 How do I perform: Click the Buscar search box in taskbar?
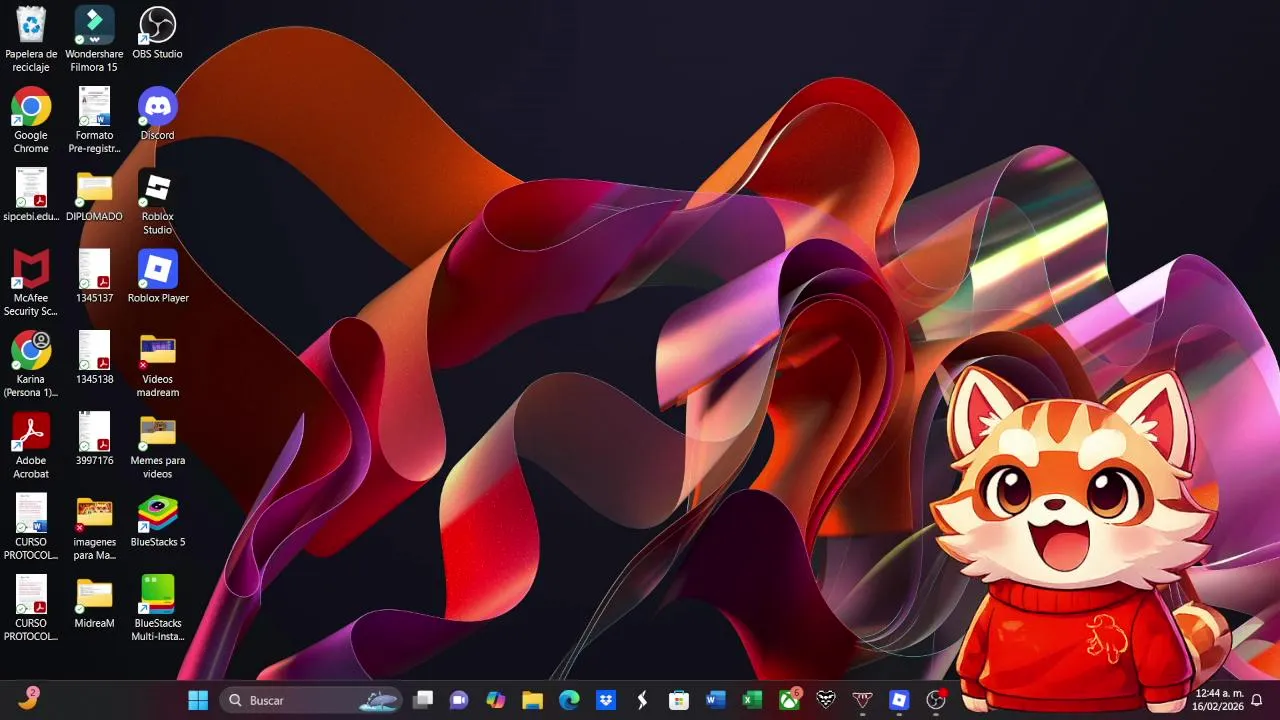310,700
